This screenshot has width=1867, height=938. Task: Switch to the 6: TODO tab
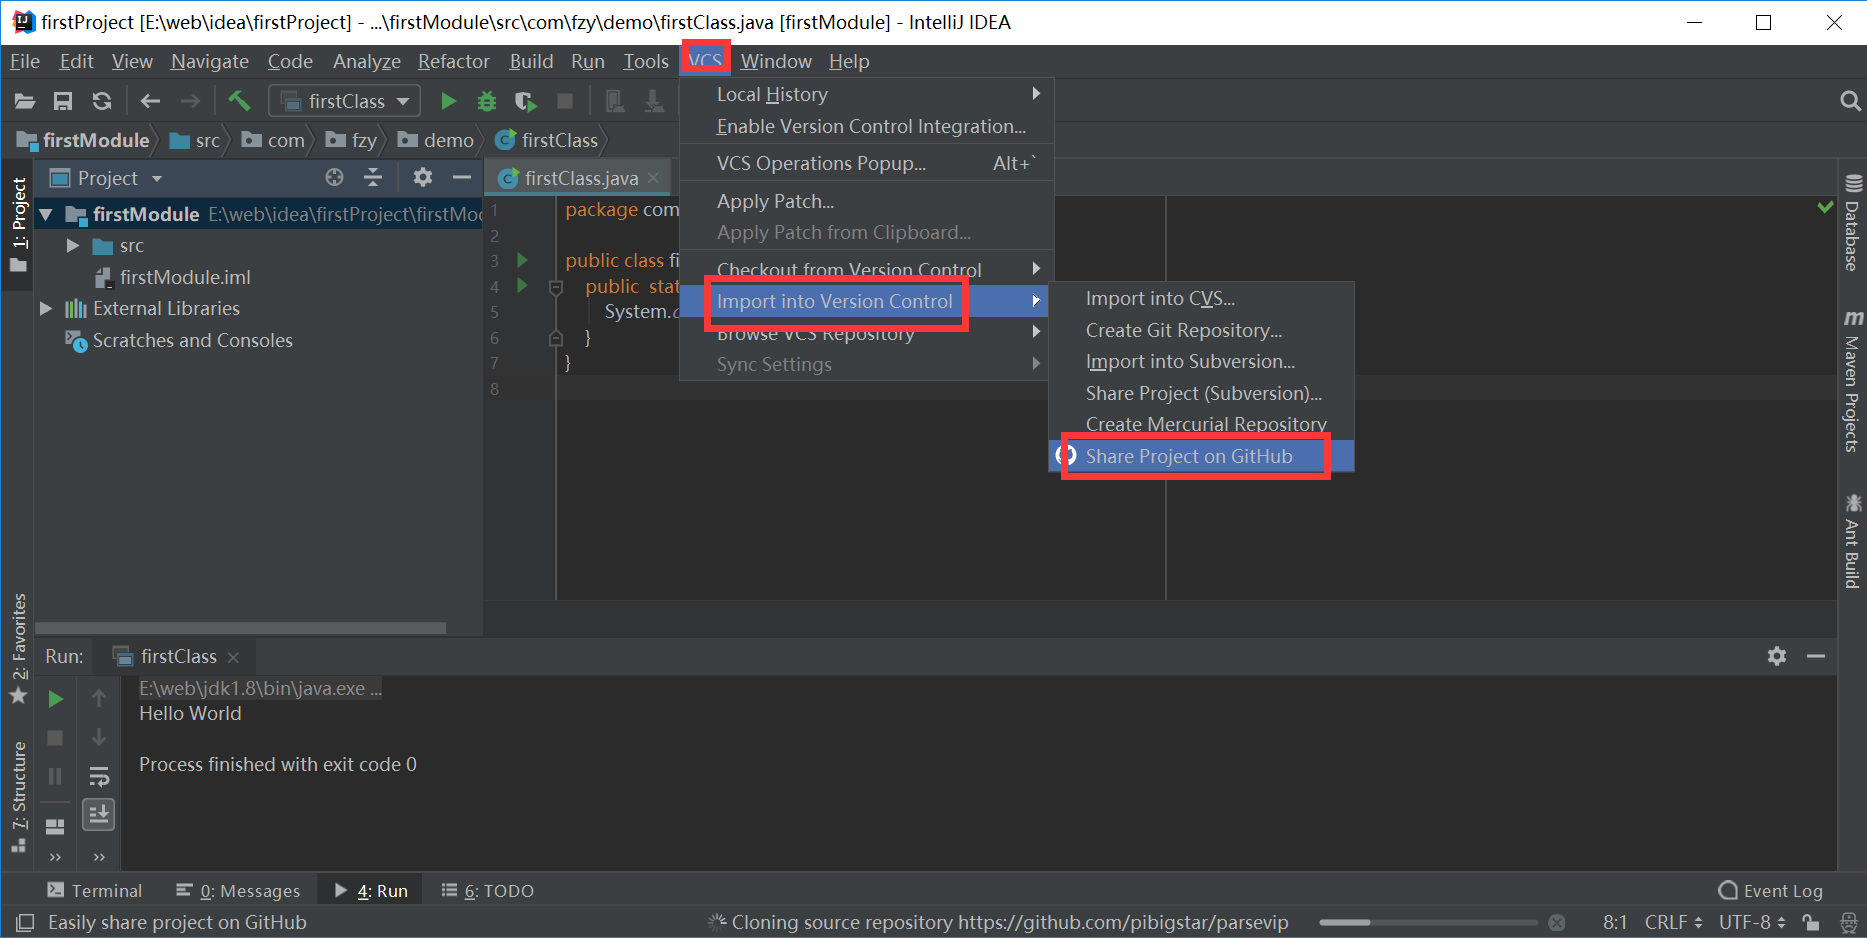pos(488,890)
